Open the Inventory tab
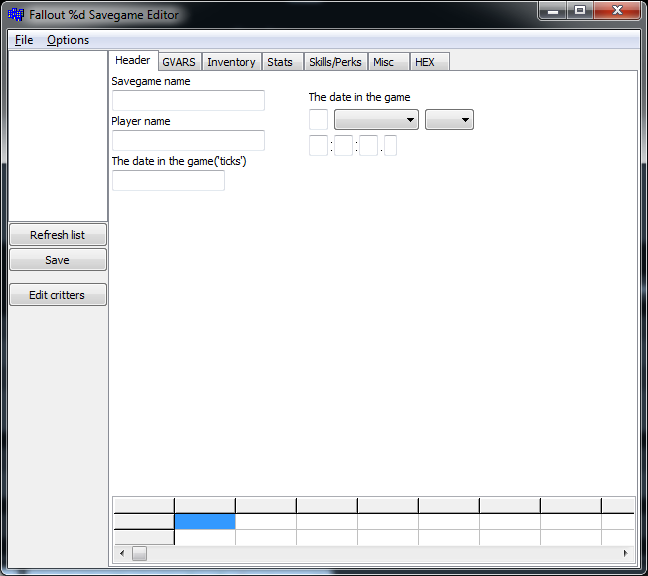Image resolution: width=648 pixels, height=576 pixels. pos(231,62)
